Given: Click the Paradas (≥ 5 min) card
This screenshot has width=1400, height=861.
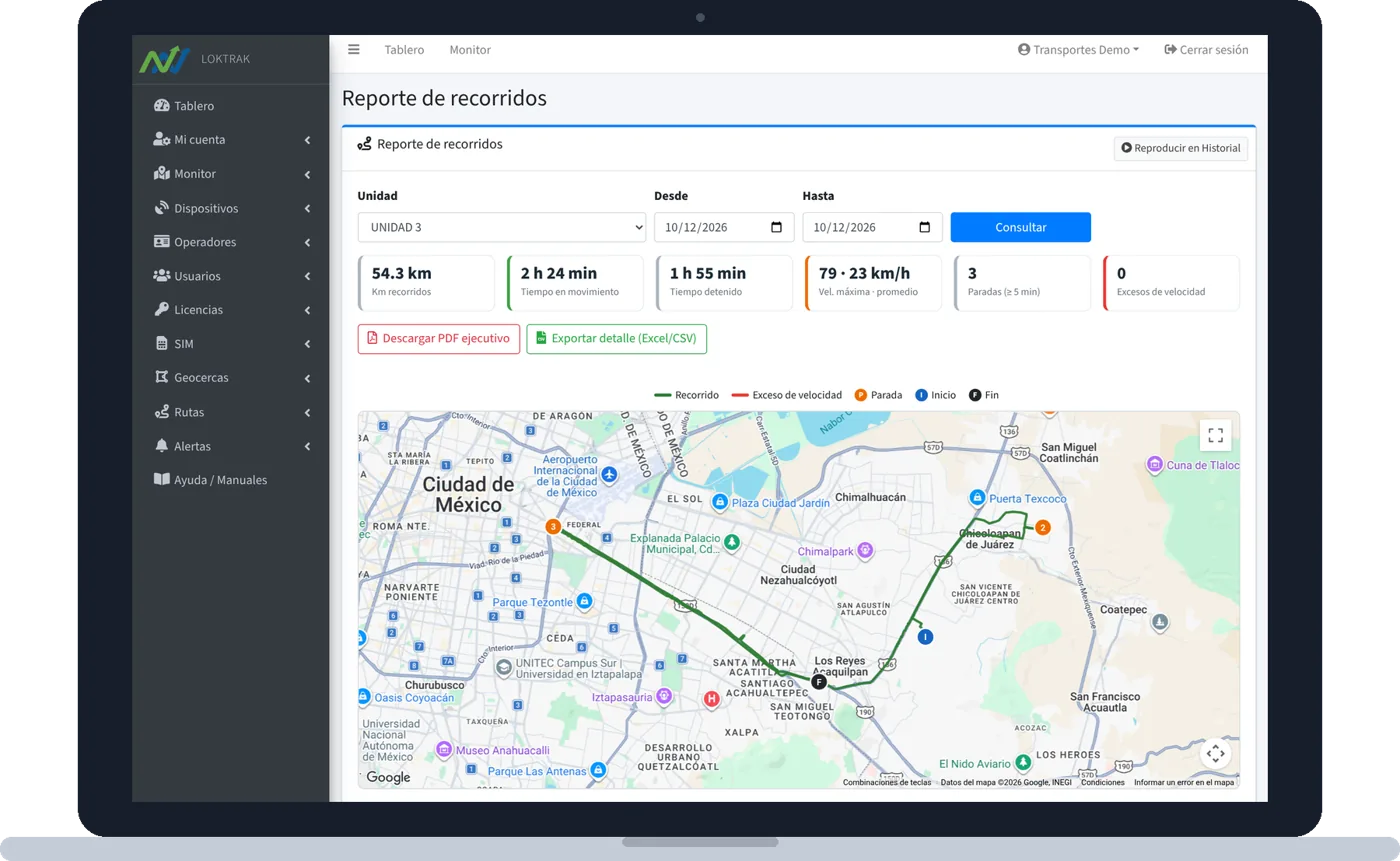Looking at the screenshot, I should [1022, 283].
